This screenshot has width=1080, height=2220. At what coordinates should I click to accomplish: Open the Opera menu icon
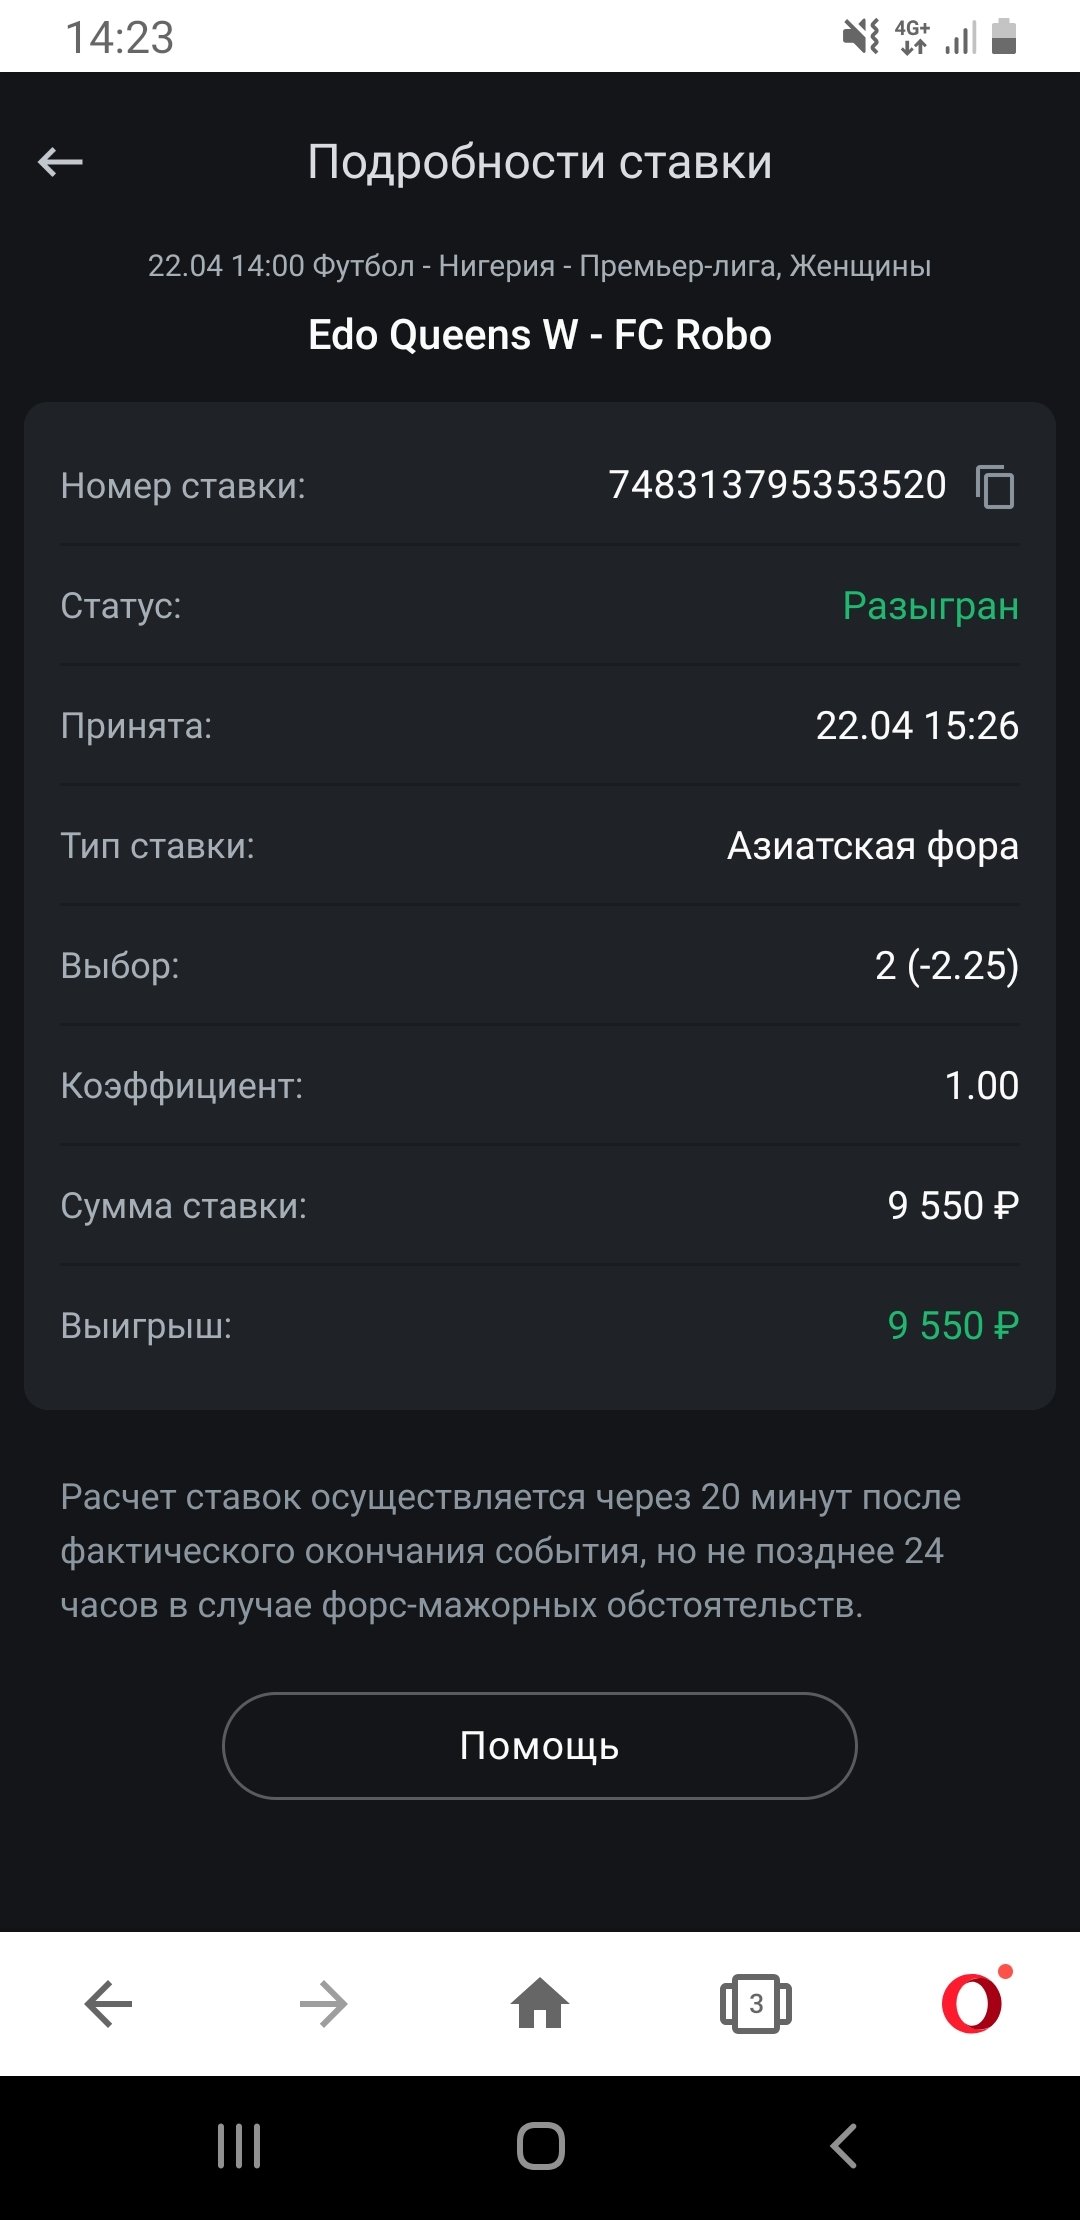(972, 2004)
